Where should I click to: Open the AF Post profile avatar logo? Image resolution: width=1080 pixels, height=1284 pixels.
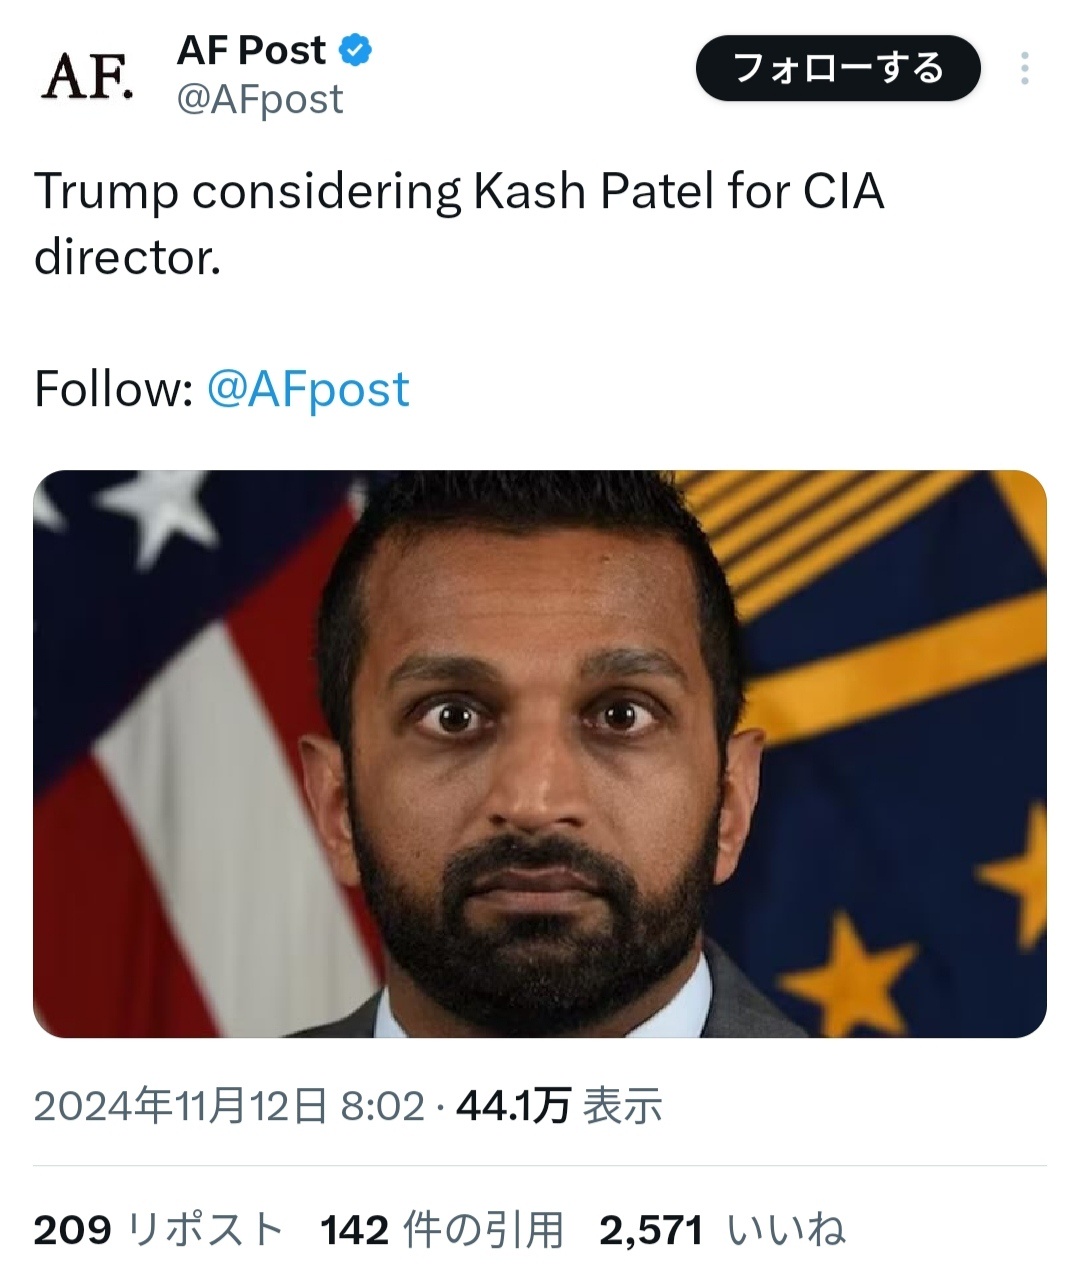click(86, 77)
